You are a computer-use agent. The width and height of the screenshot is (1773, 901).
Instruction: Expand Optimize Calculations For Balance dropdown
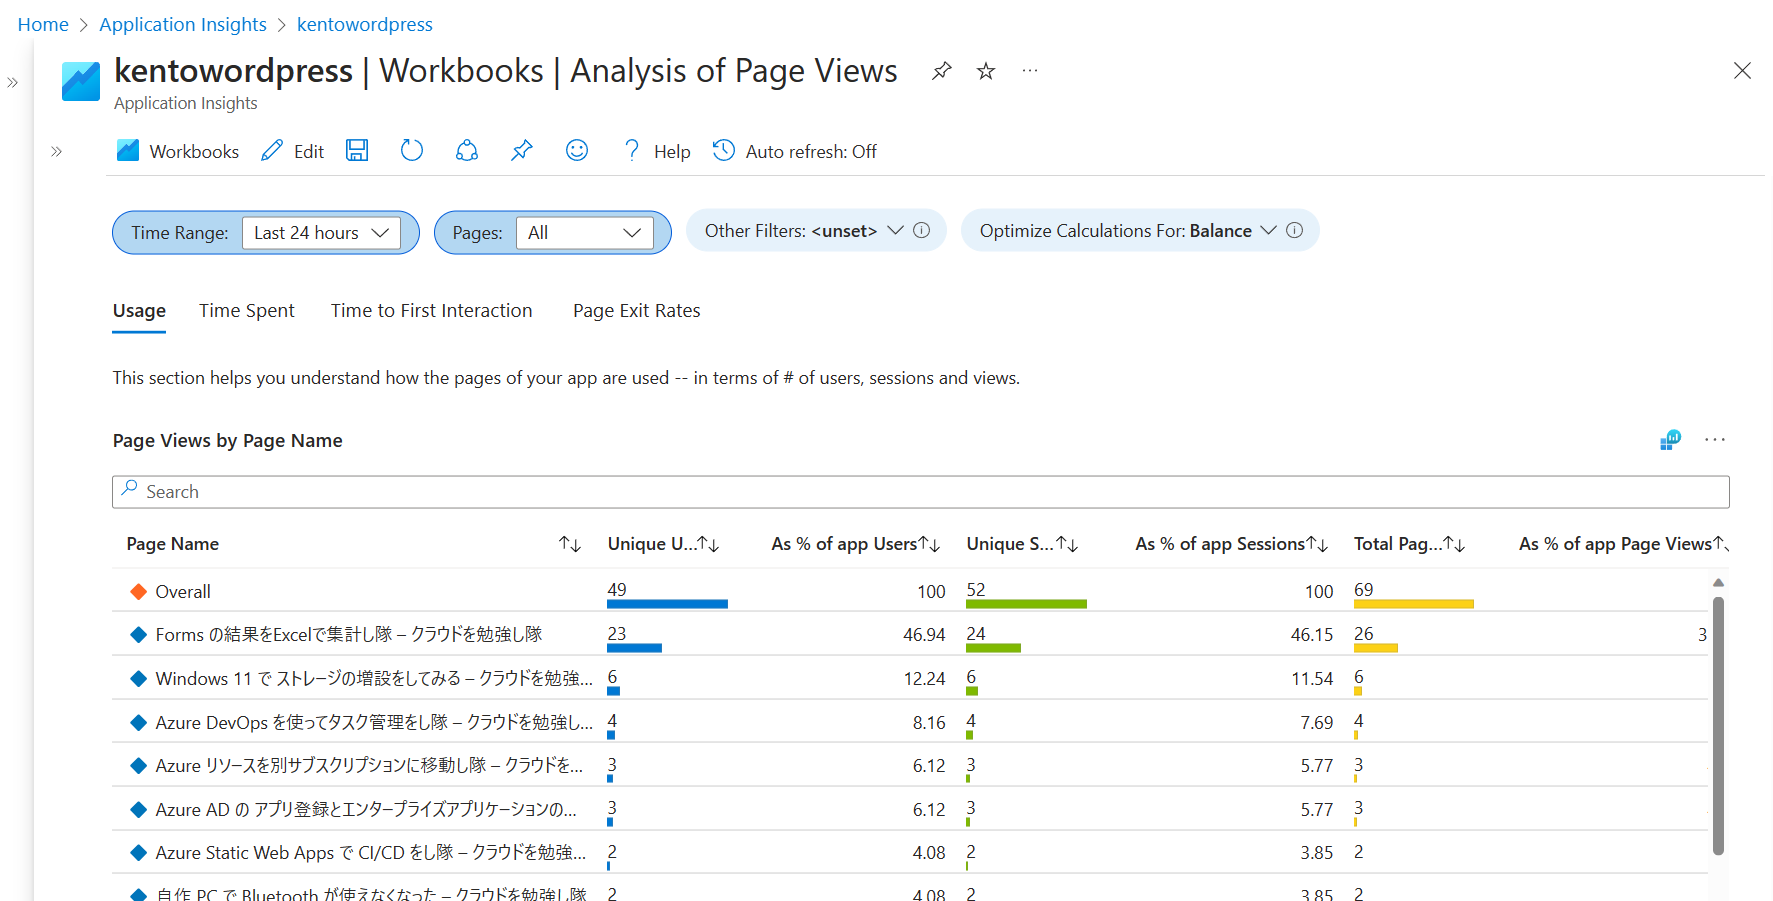tap(1268, 231)
